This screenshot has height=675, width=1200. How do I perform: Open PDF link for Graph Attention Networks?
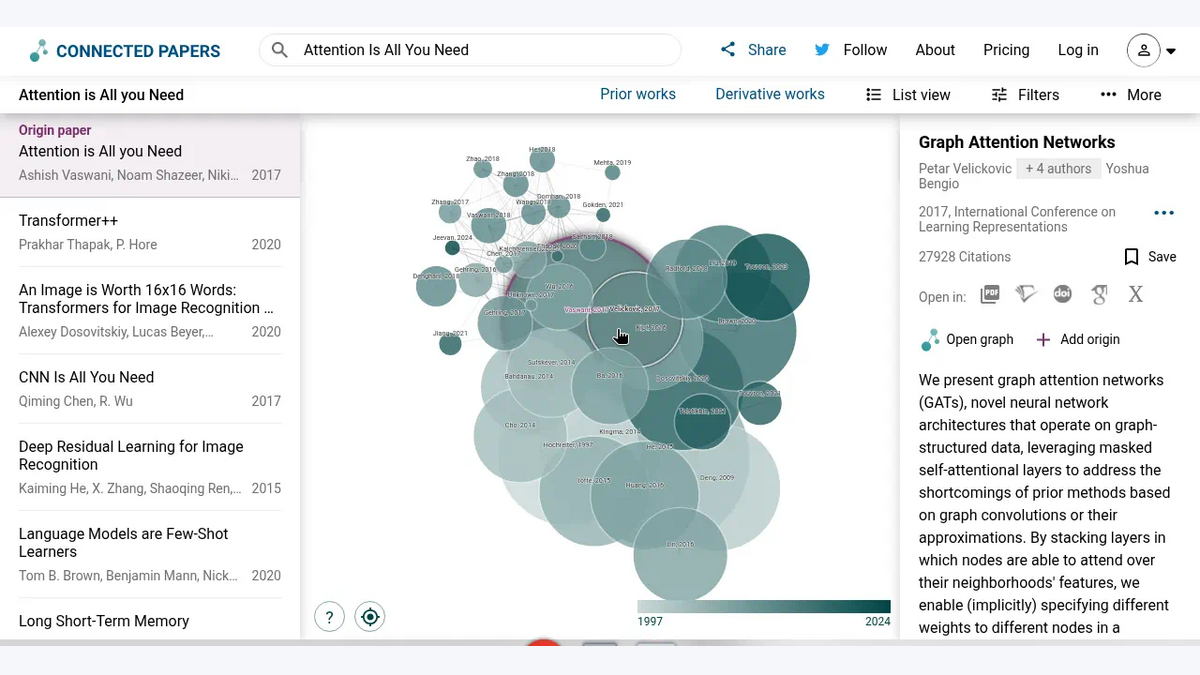(990, 294)
